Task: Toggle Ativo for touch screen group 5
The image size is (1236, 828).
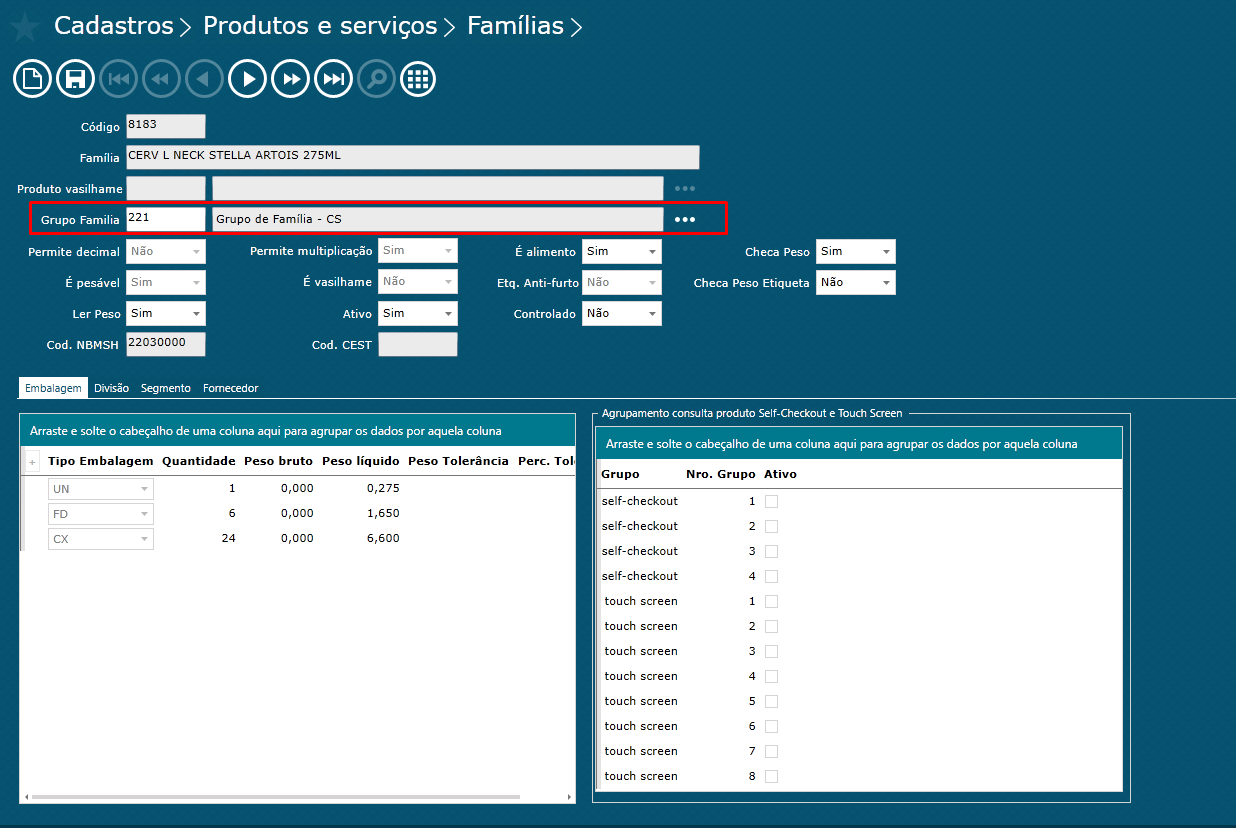Action: [x=771, y=701]
